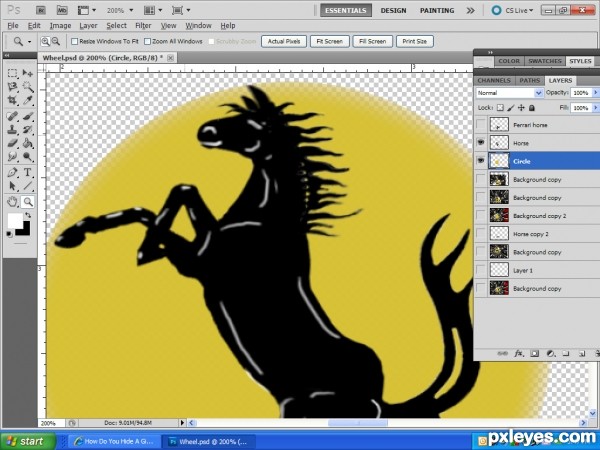Select the Path Selection tool
Screen dimensions: 600x450
pos(13,186)
